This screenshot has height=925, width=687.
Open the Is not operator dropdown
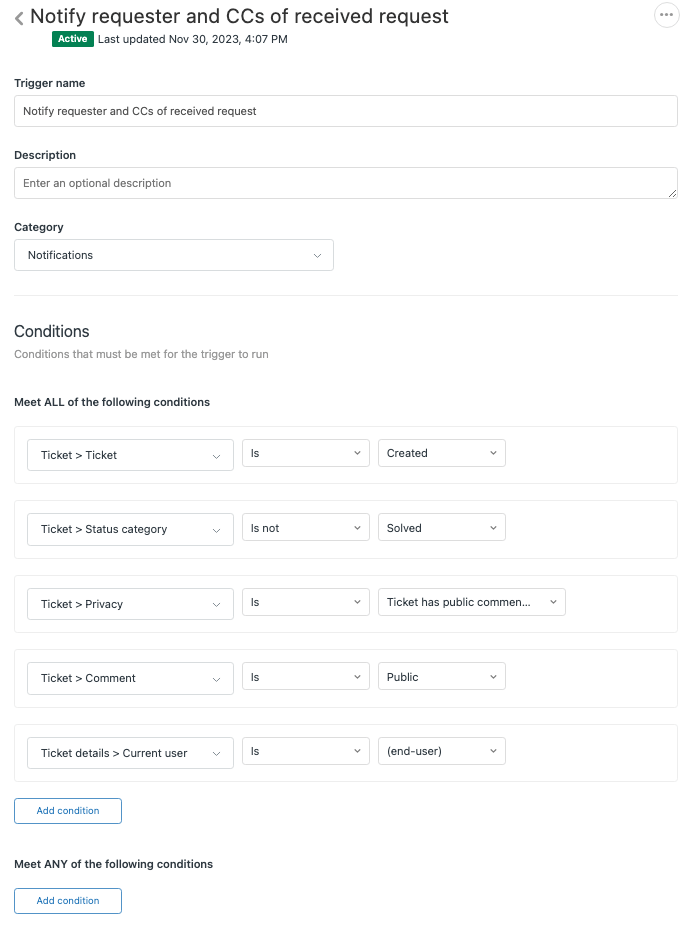pyautogui.click(x=305, y=527)
